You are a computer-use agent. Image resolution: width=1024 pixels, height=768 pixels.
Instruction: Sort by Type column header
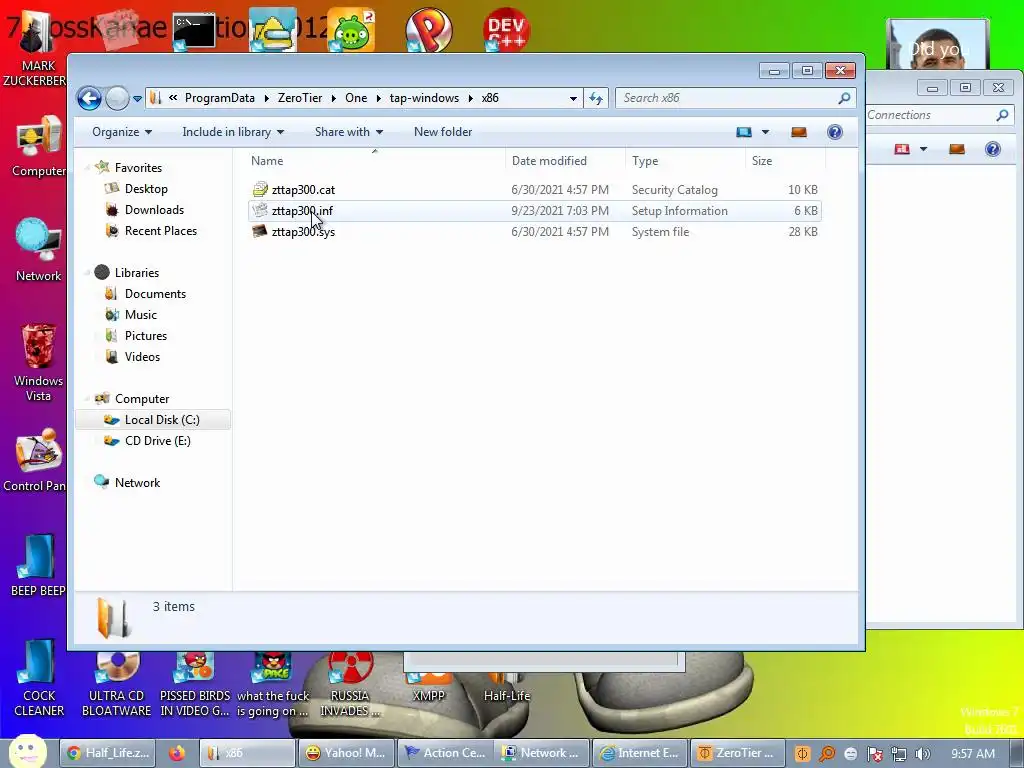685,161
